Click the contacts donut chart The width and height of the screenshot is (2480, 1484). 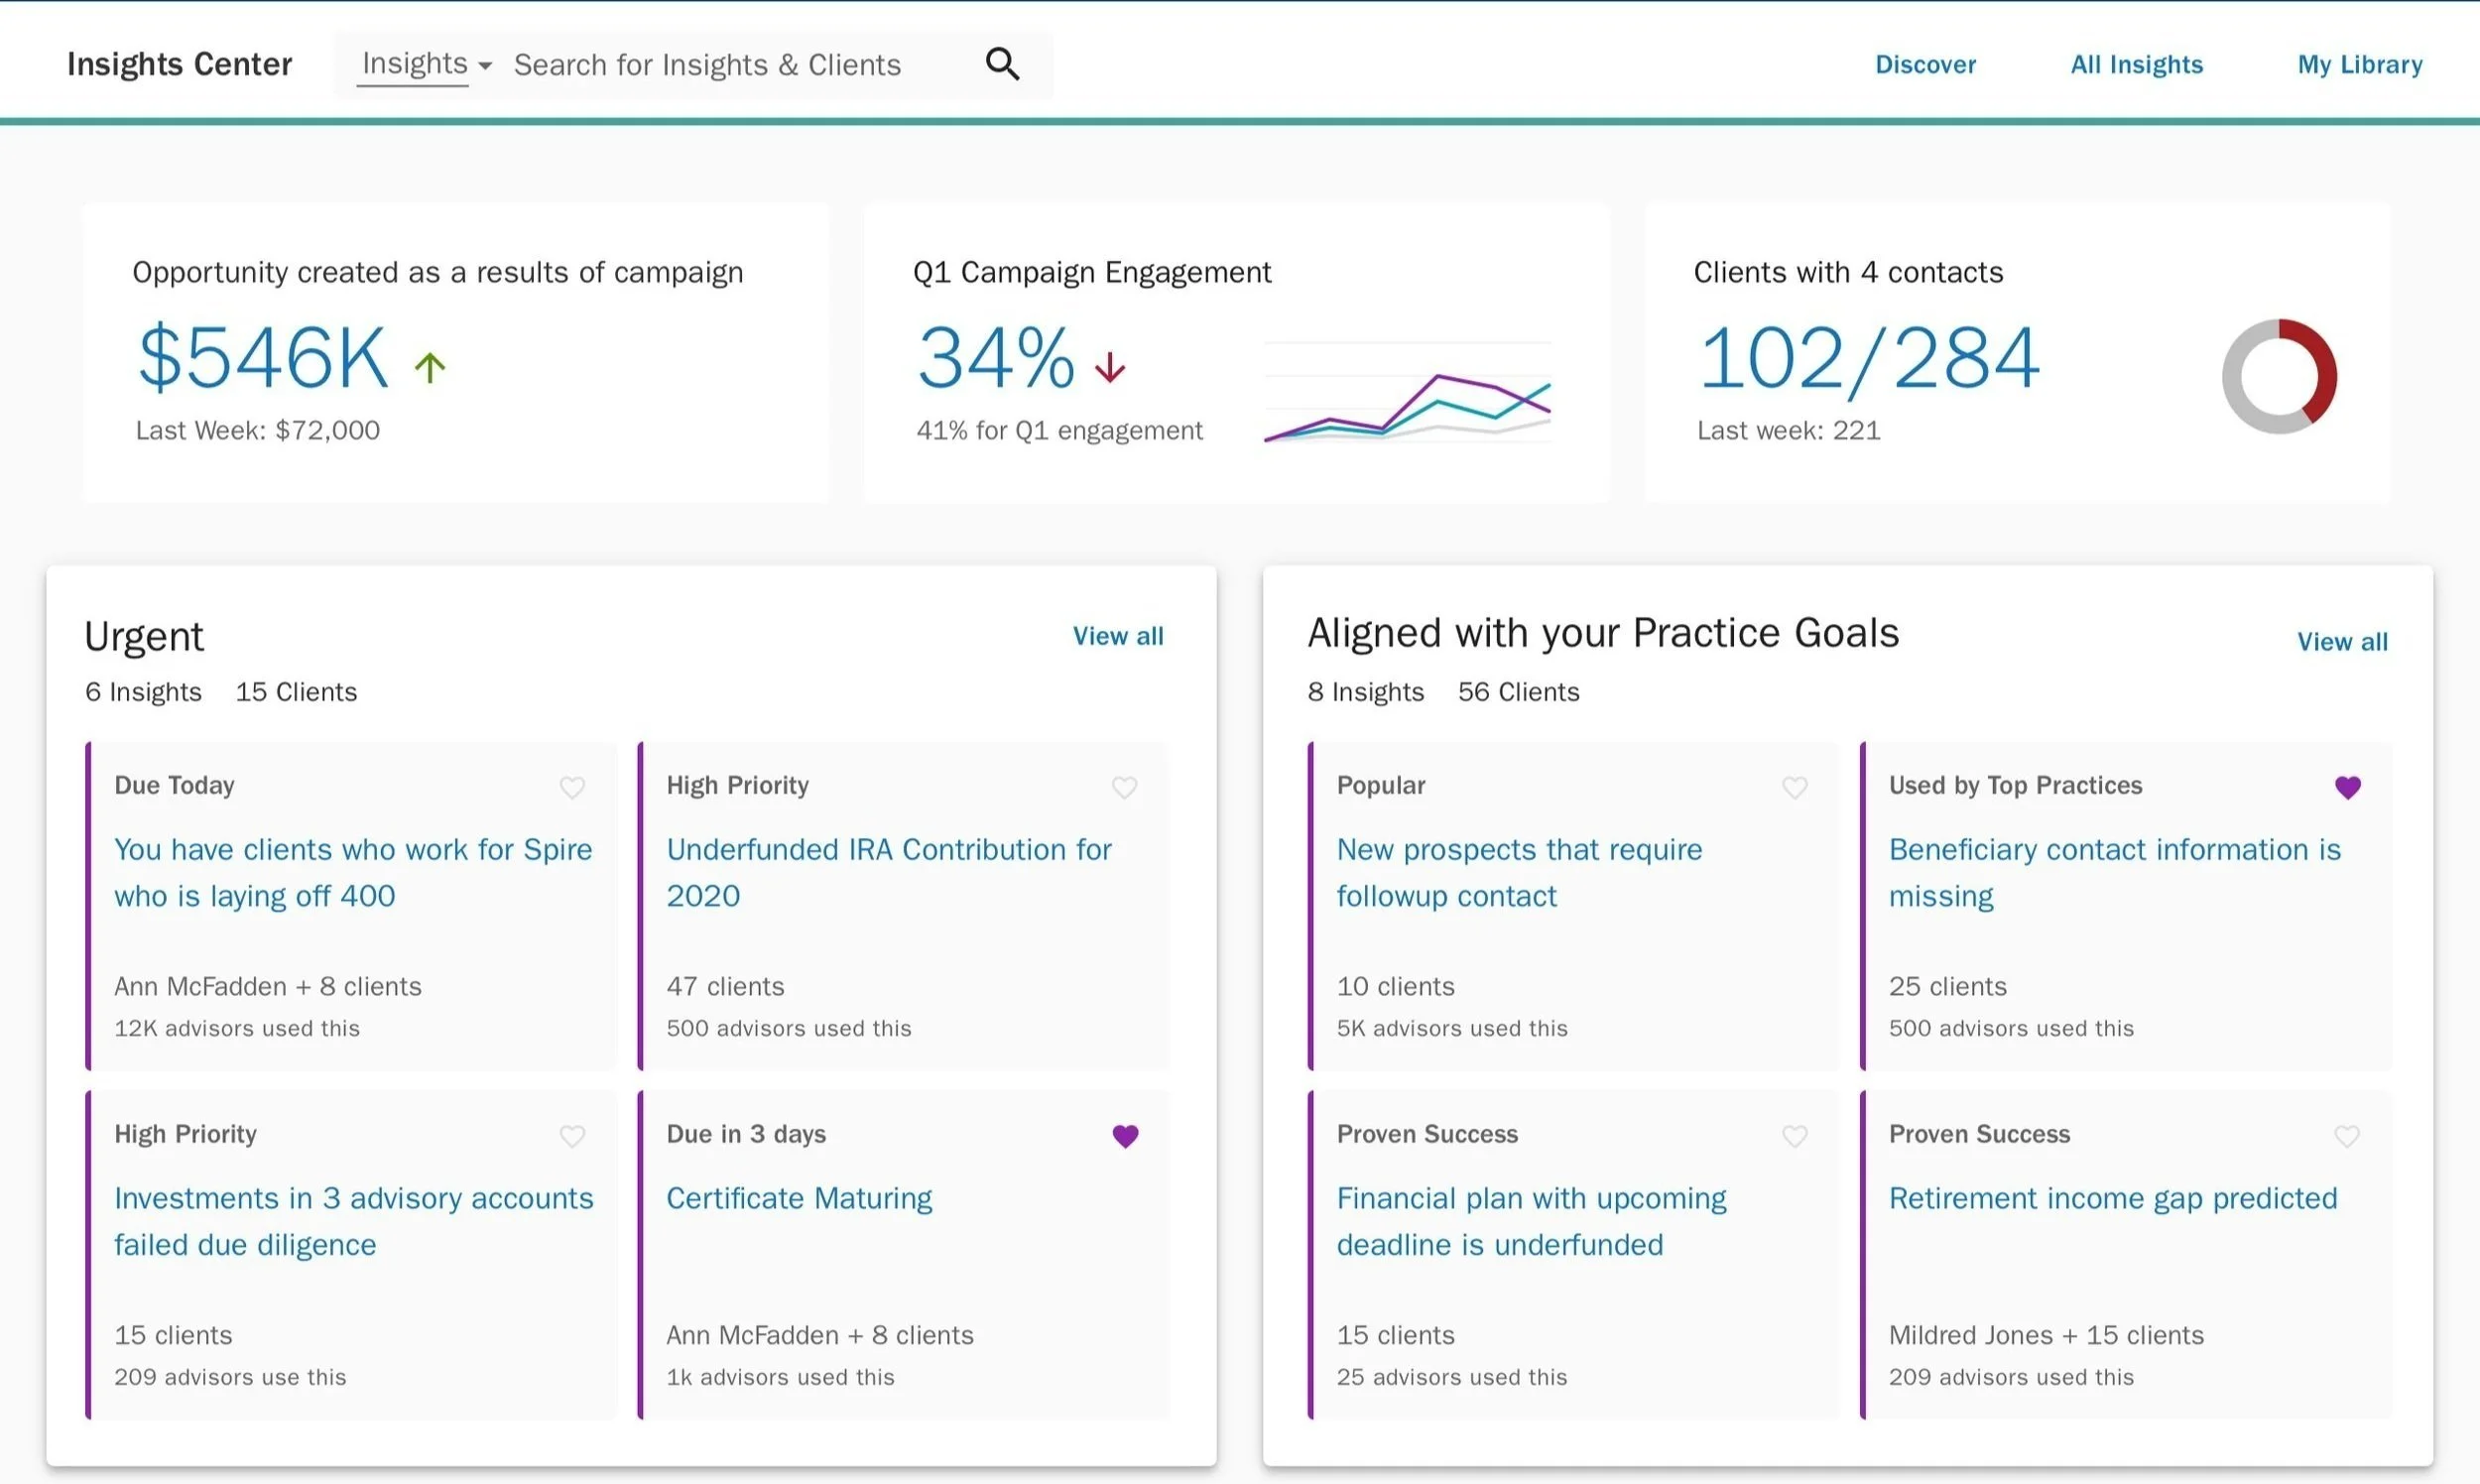point(2279,376)
